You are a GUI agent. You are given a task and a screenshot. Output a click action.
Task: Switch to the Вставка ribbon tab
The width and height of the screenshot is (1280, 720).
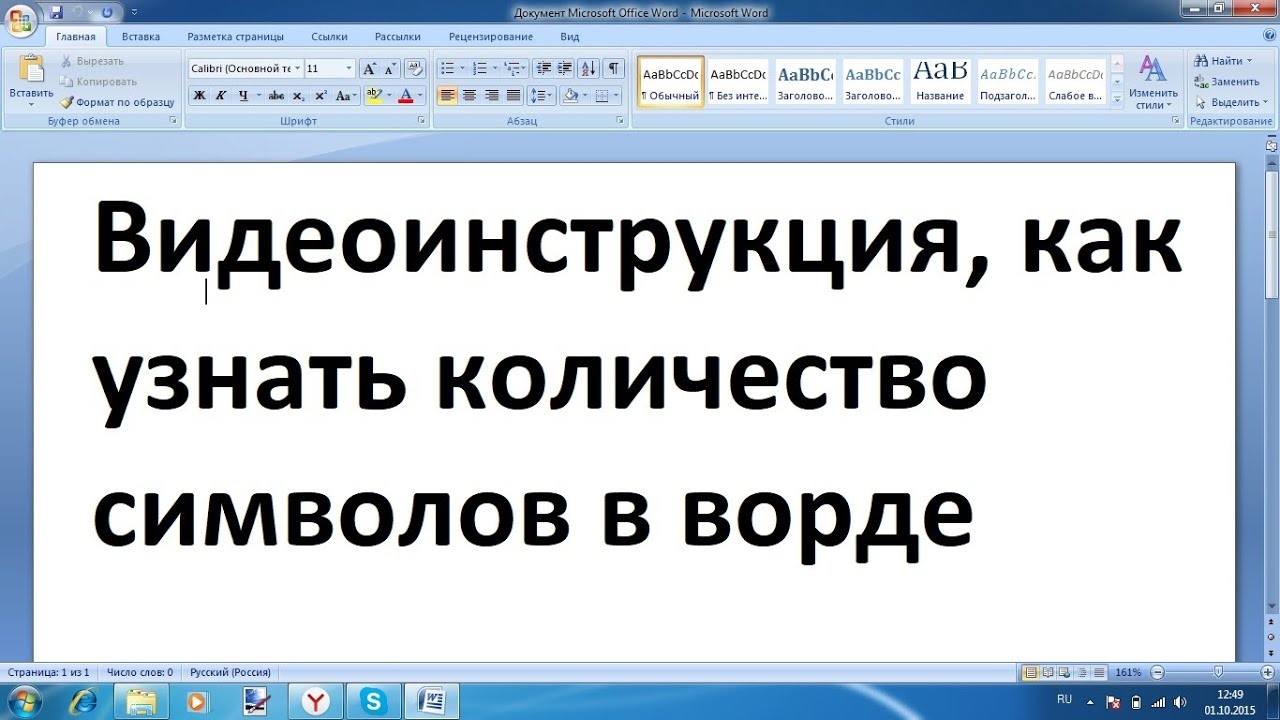pyautogui.click(x=140, y=37)
